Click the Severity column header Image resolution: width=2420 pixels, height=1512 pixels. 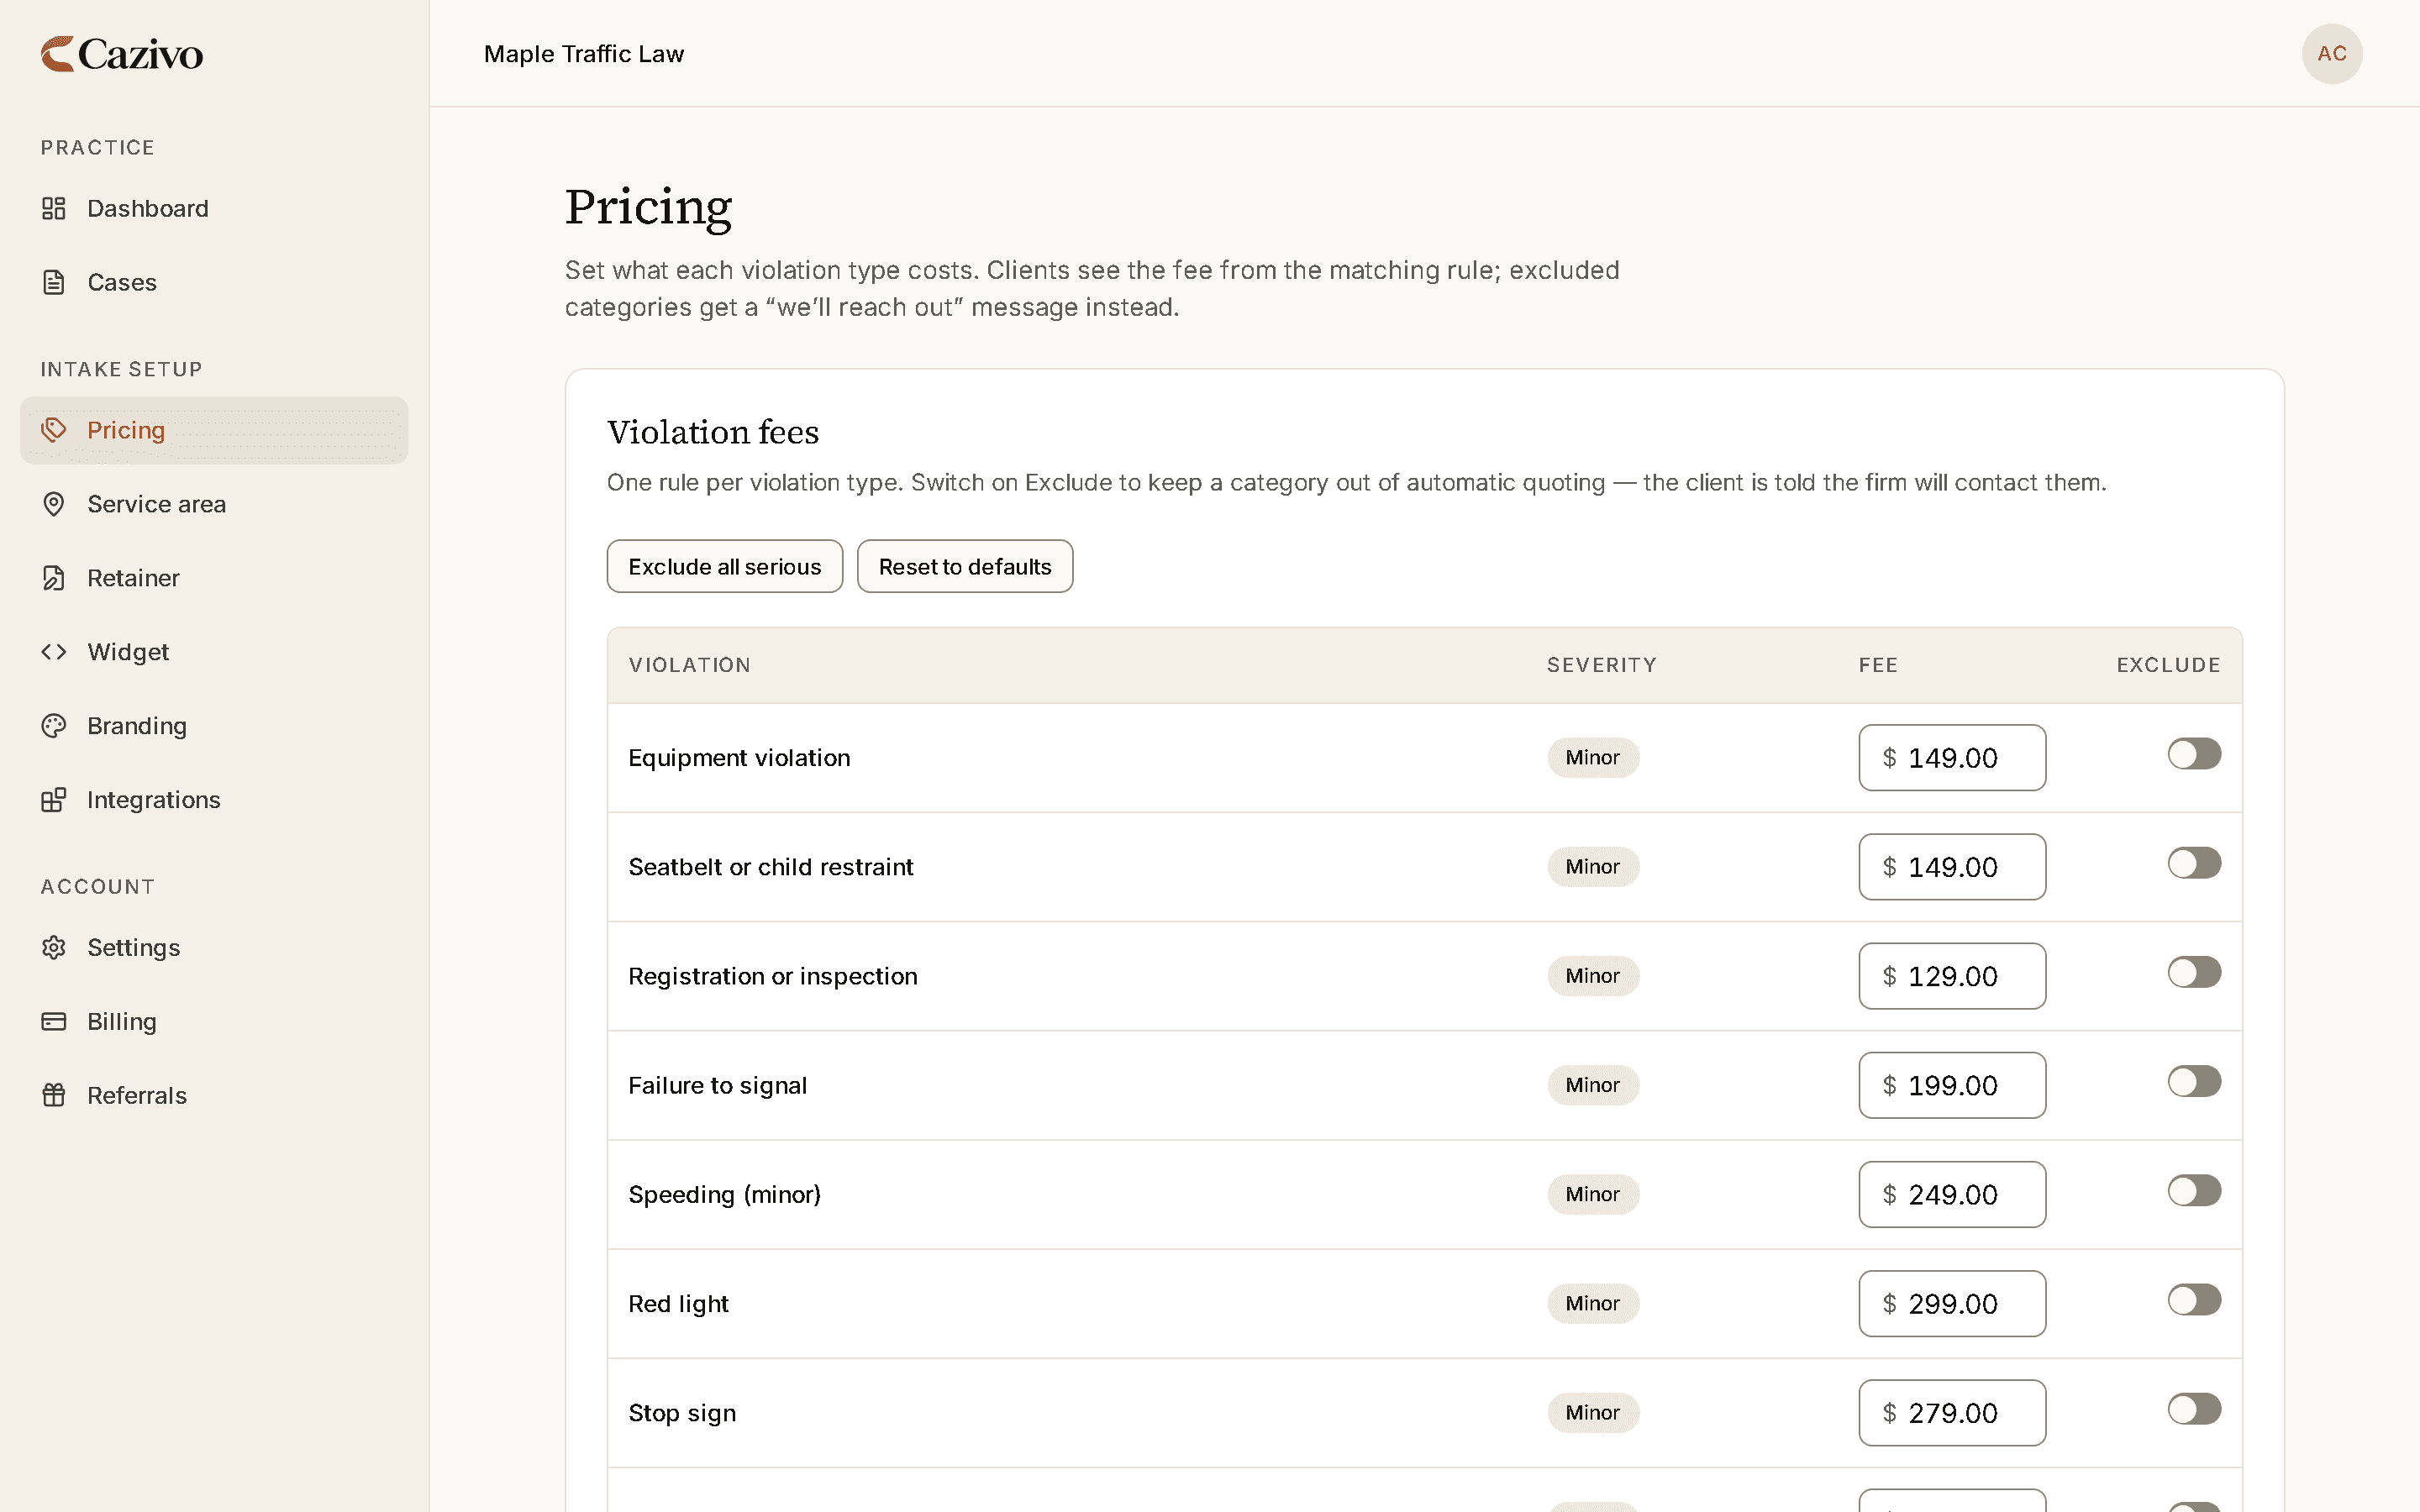pos(1602,665)
